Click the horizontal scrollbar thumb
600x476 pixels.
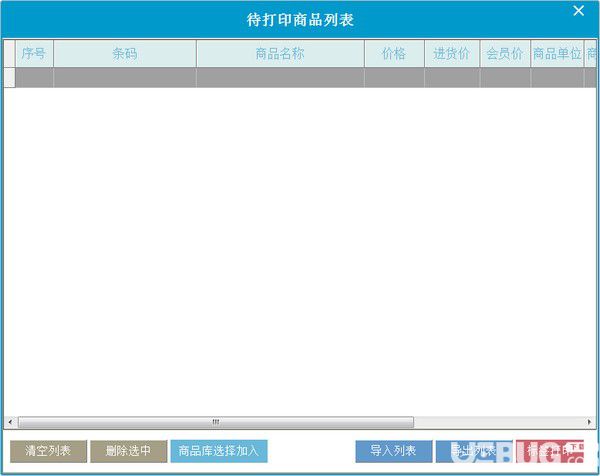point(216,422)
